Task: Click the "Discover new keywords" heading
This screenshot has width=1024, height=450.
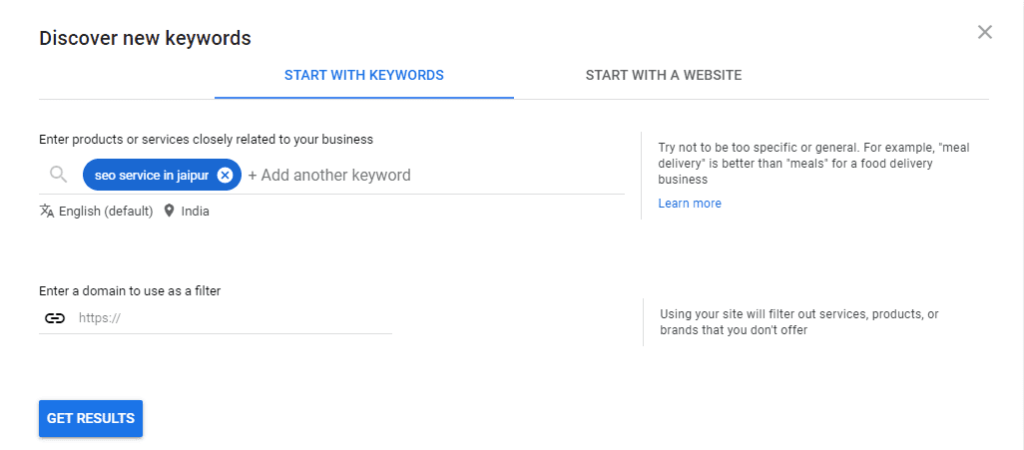Action: pyautogui.click(x=145, y=39)
